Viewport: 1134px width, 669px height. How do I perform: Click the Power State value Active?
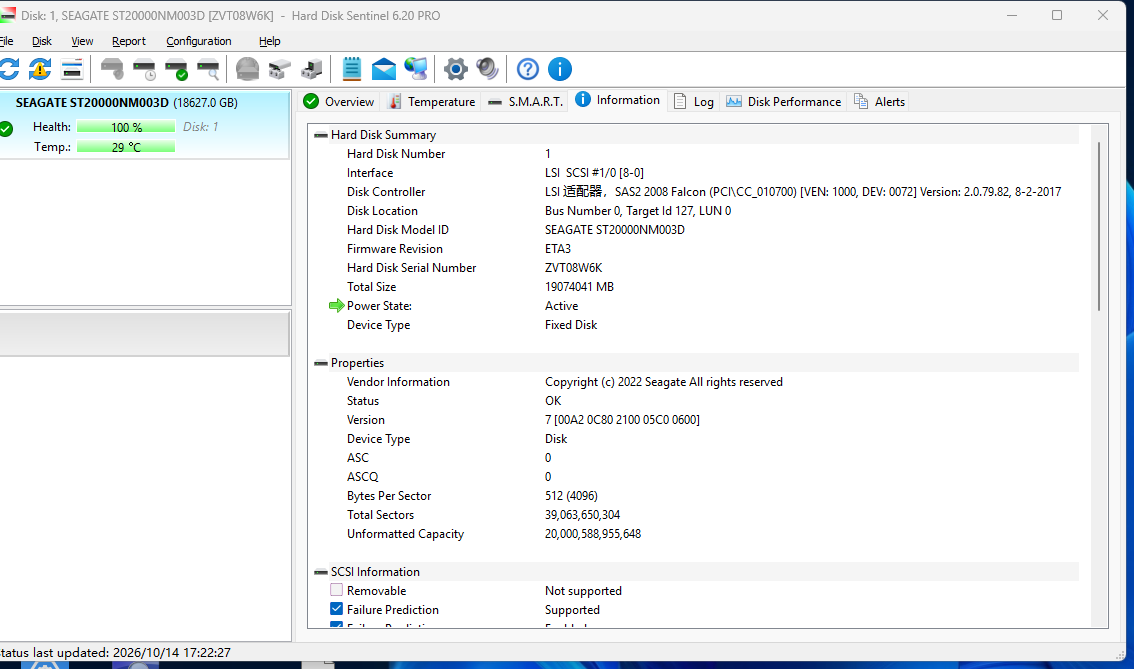point(561,306)
